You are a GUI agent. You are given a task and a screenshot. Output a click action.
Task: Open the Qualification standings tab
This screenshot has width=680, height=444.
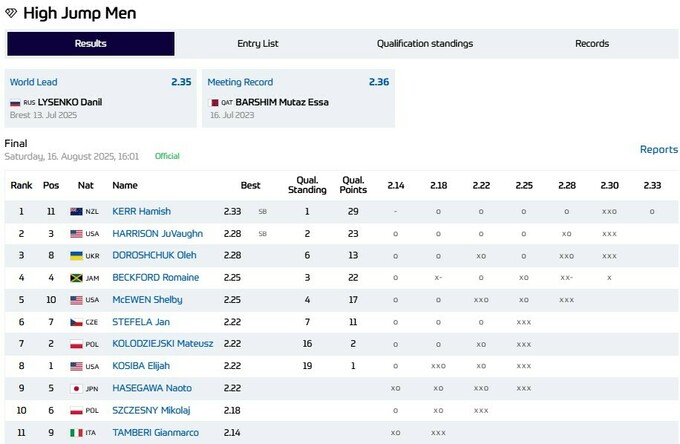(x=425, y=44)
